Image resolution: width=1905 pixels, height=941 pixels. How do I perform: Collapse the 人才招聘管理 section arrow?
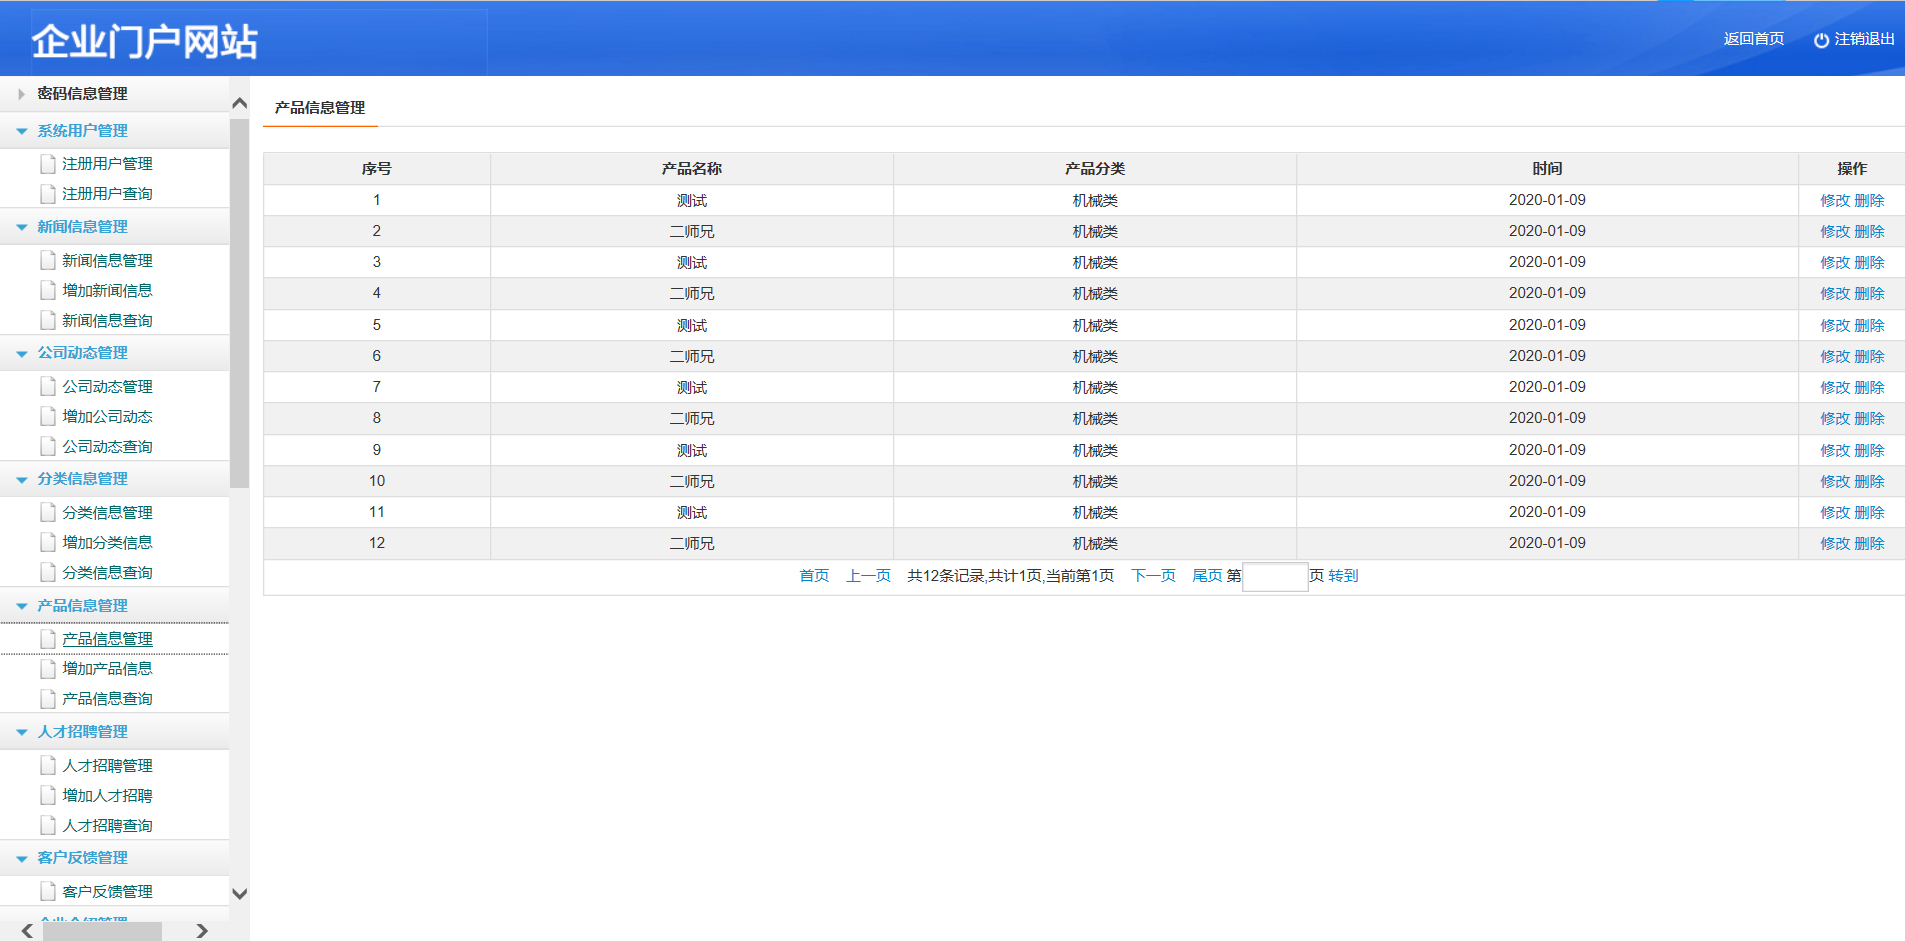pos(21,732)
